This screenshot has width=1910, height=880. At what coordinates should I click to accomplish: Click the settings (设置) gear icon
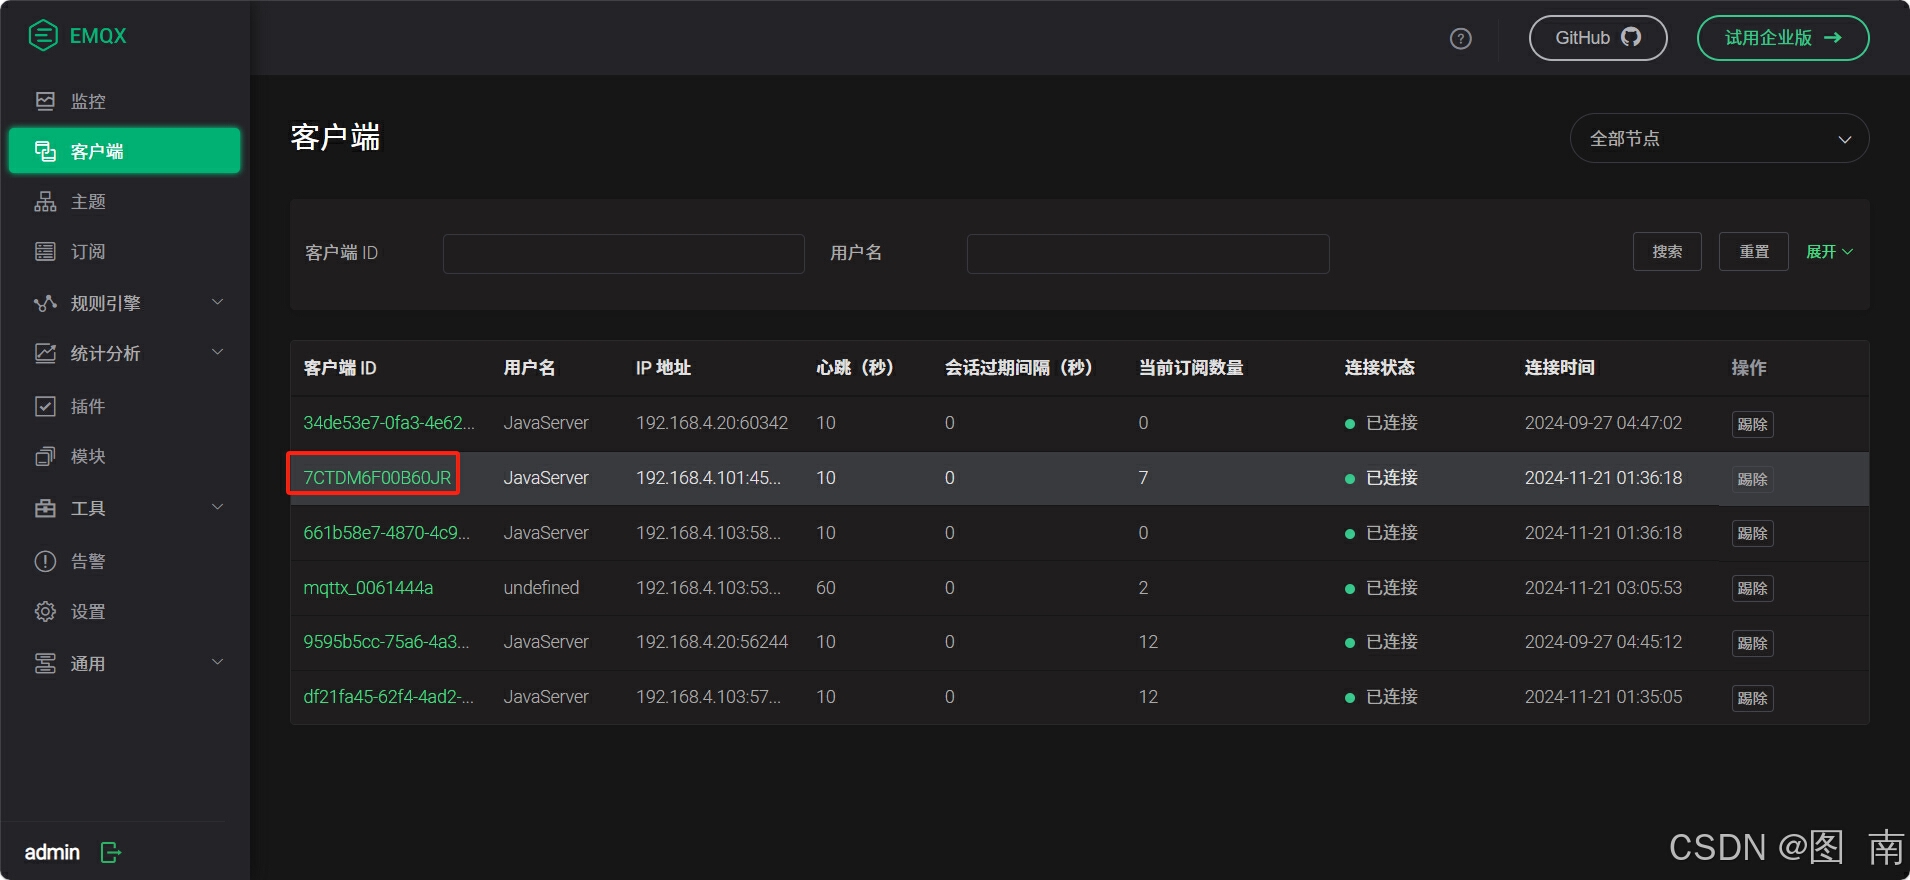tap(45, 611)
